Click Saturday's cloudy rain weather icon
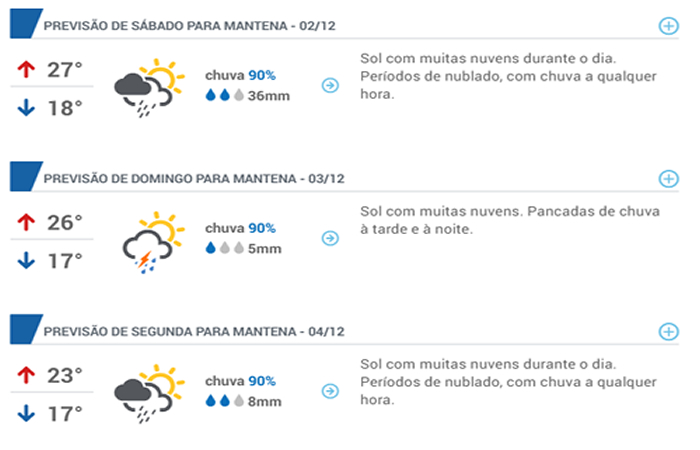The width and height of the screenshot is (700, 450). (x=149, y=88)
